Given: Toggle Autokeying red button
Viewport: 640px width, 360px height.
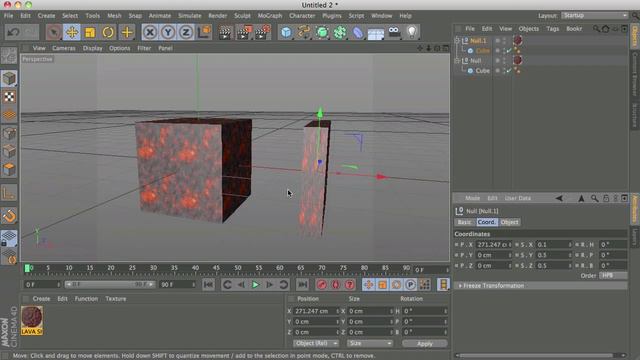Looking at the screenshot, I should tap(336, 284).
